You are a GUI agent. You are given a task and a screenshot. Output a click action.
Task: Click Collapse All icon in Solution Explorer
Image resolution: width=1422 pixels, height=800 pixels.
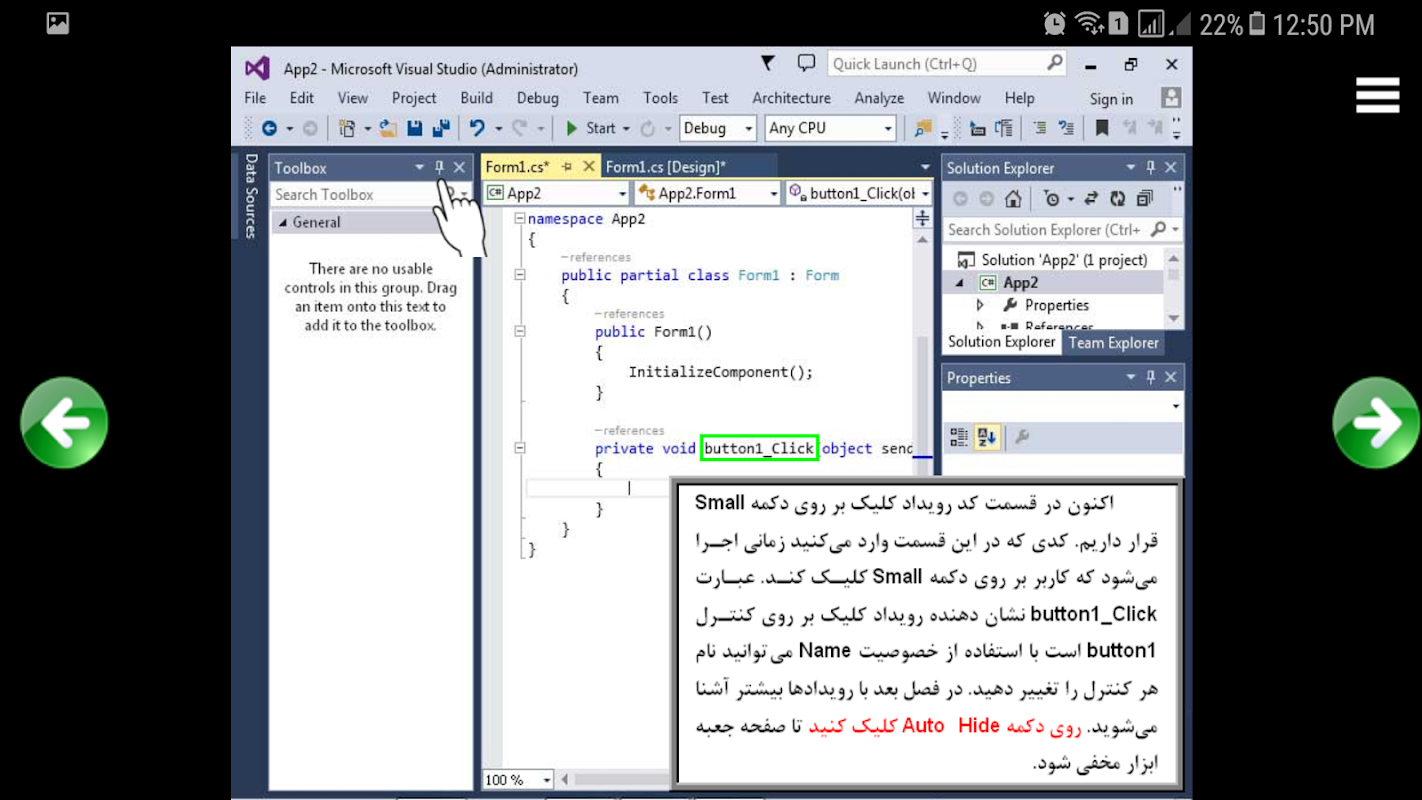(1144, 198)
